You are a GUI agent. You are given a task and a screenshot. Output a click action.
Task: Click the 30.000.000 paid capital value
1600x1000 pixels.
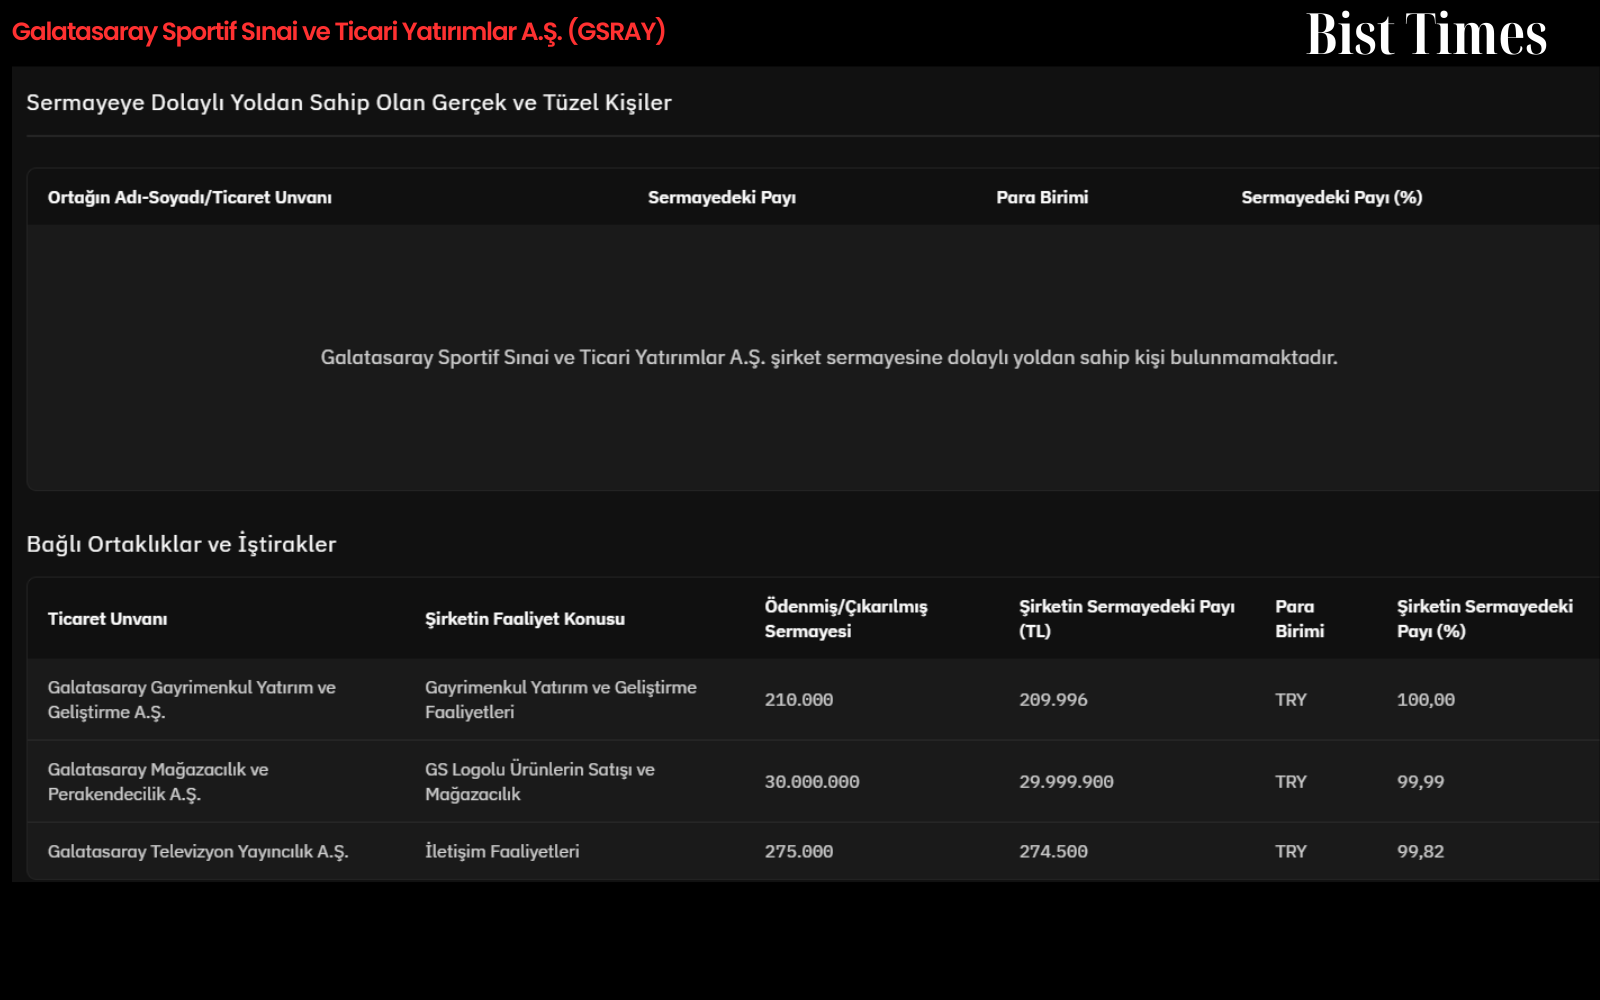[812, 782]
